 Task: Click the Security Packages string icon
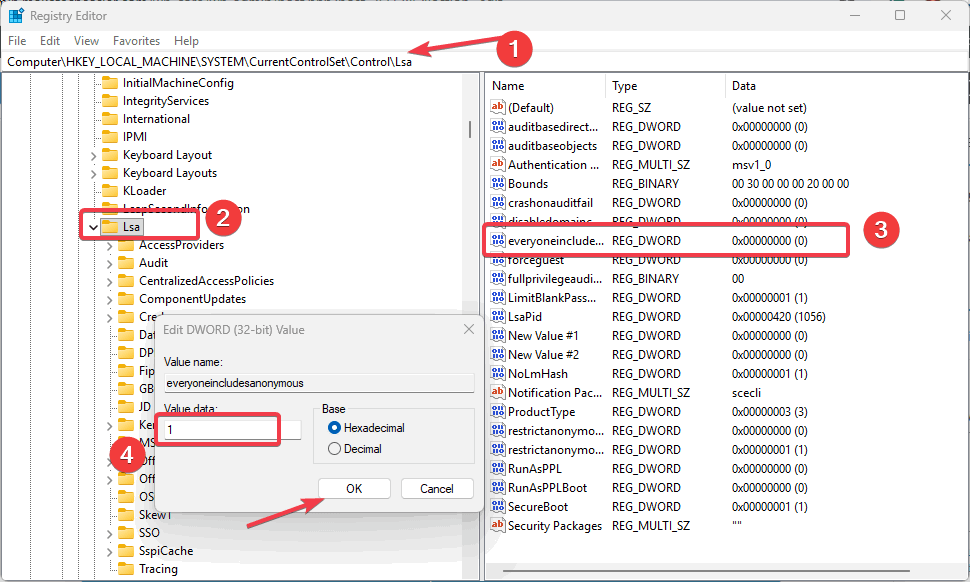point(497,525)
